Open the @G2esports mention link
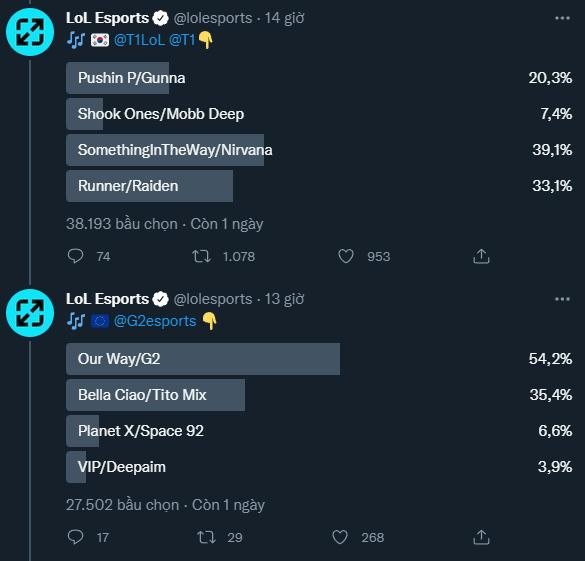Screen dimensions: 585x561 pos(155,321)
